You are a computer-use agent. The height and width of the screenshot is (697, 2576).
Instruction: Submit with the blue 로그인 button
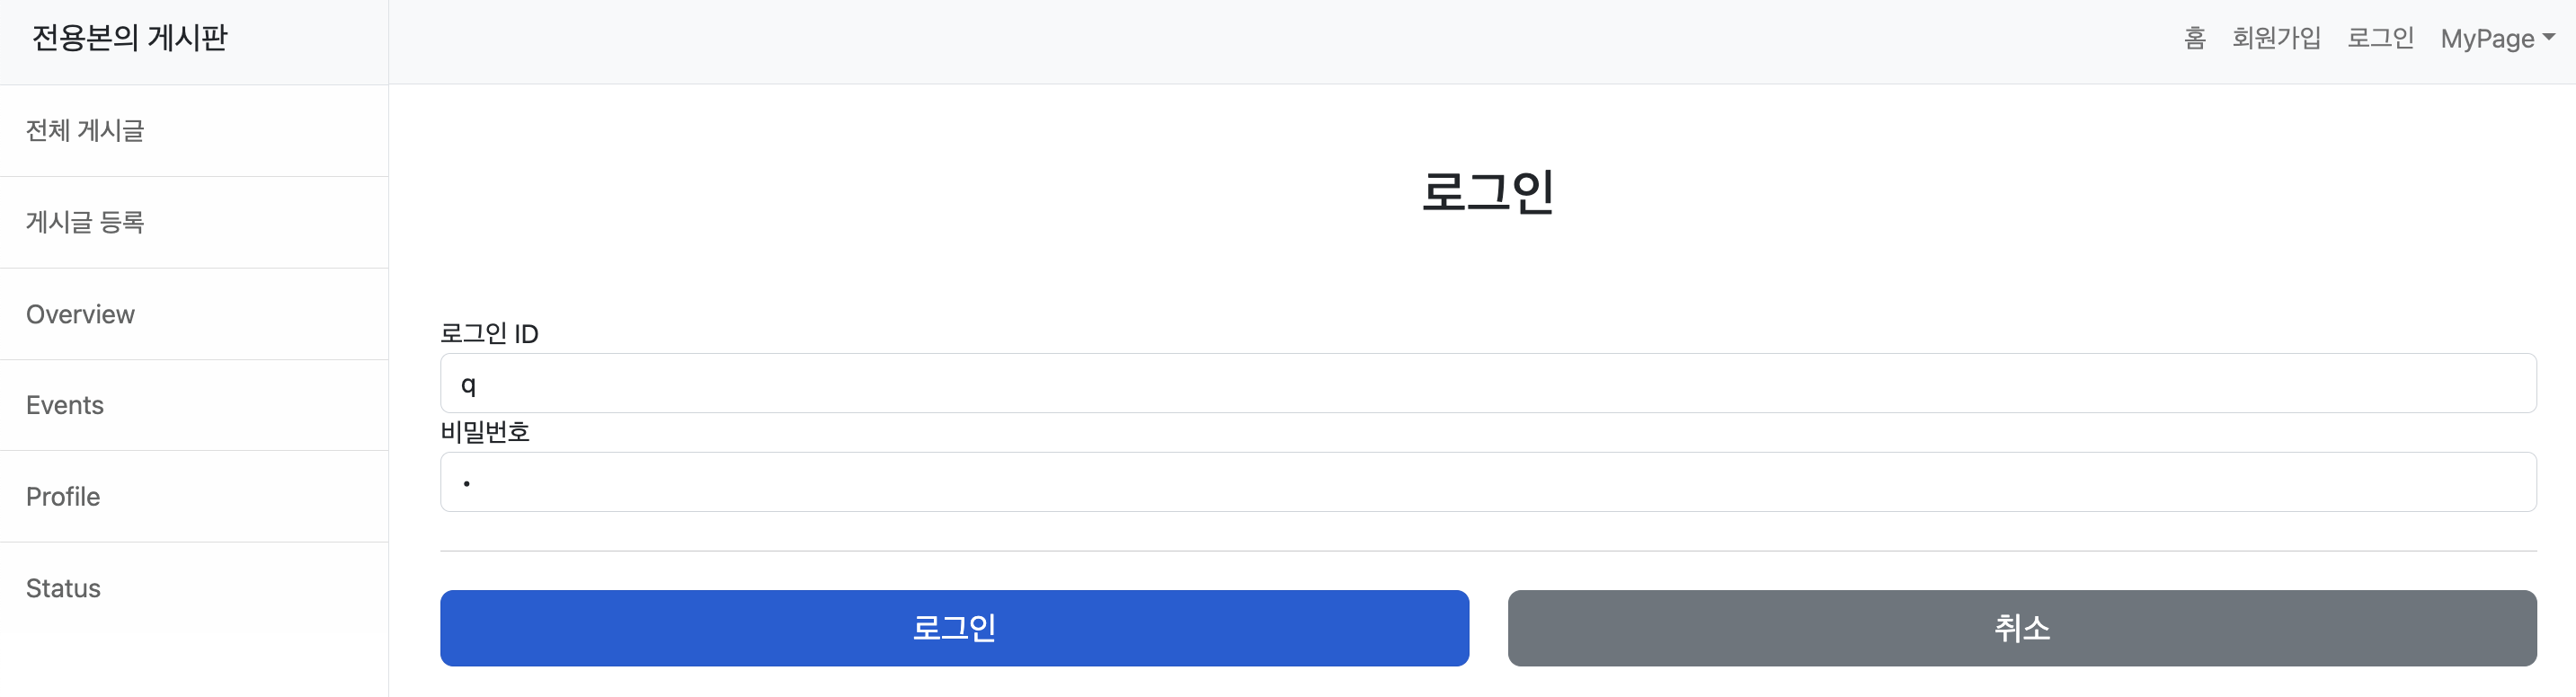pos(954,628)
